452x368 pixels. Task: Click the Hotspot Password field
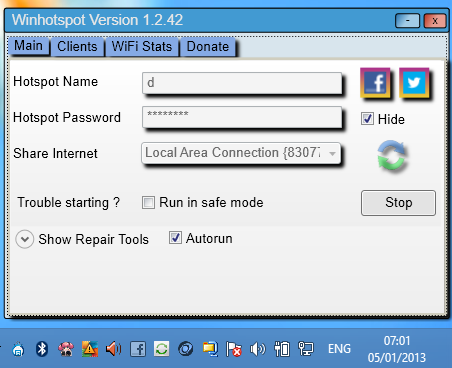click(x=242, y=117)
